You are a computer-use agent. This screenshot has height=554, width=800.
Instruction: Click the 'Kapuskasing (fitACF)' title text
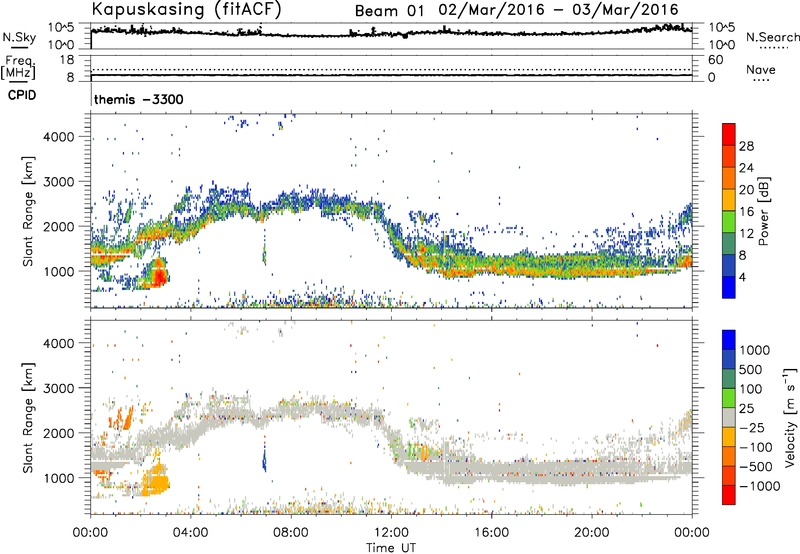[x=186, y=9]
